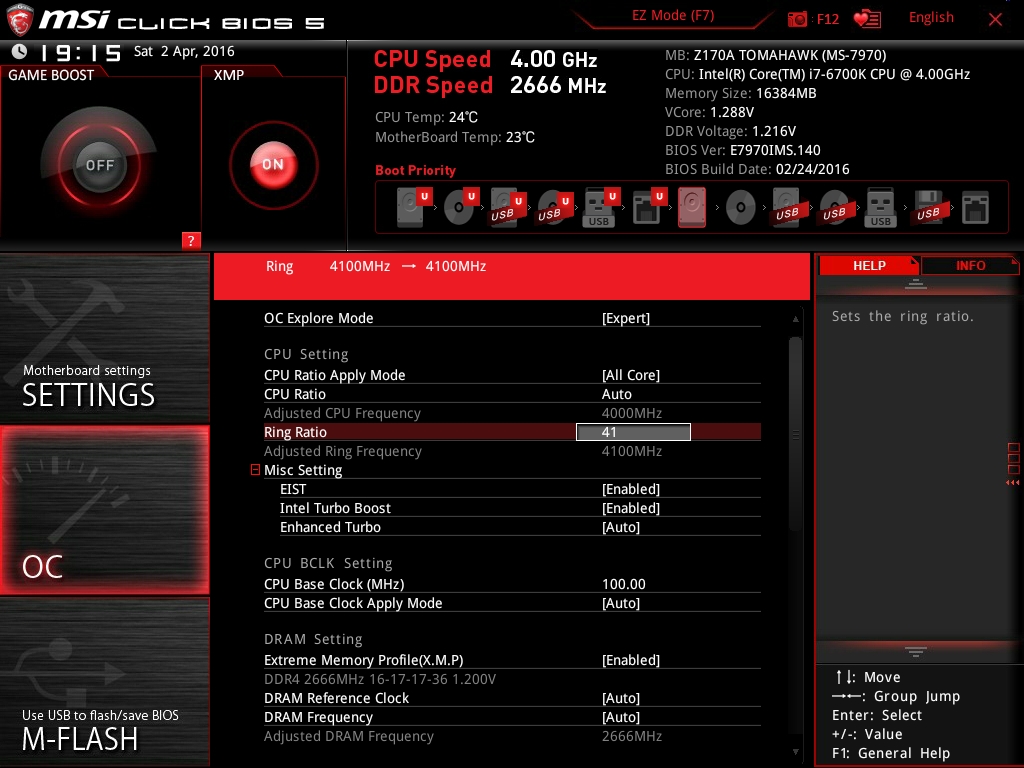Click the Adjusted Ring Frequency 4100MHz value
This screenshot has height=768, width=1024.
[x=632, y=451]
